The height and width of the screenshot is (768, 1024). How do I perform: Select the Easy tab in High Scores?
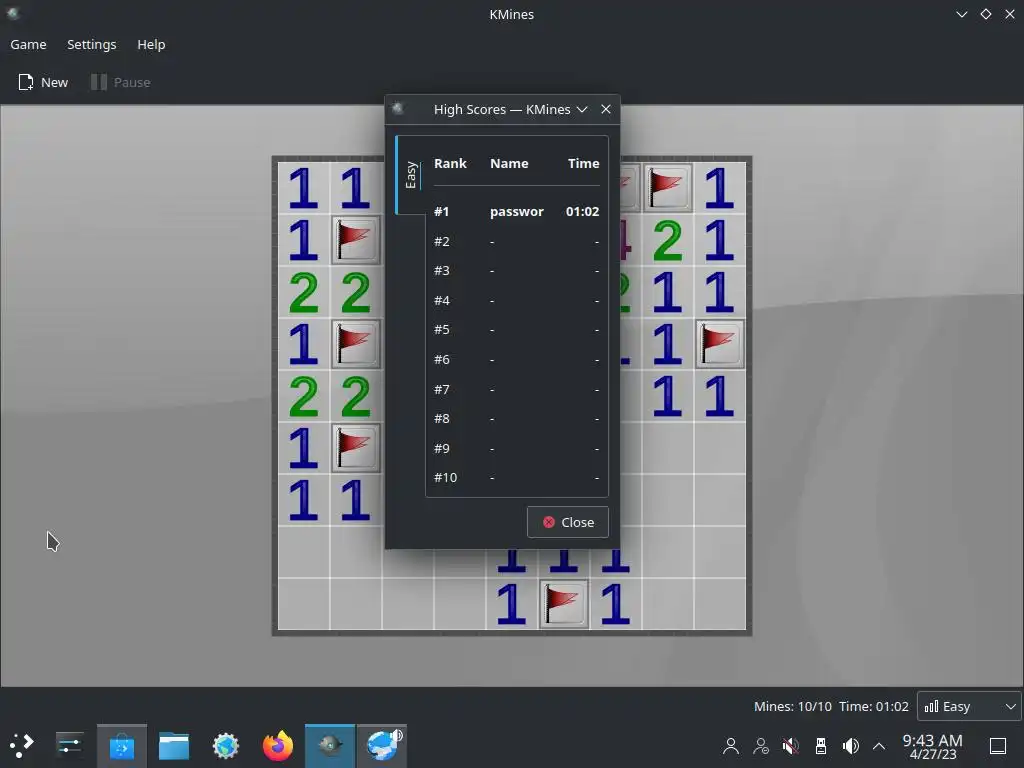pyautogui.click(x=411, y=175)
